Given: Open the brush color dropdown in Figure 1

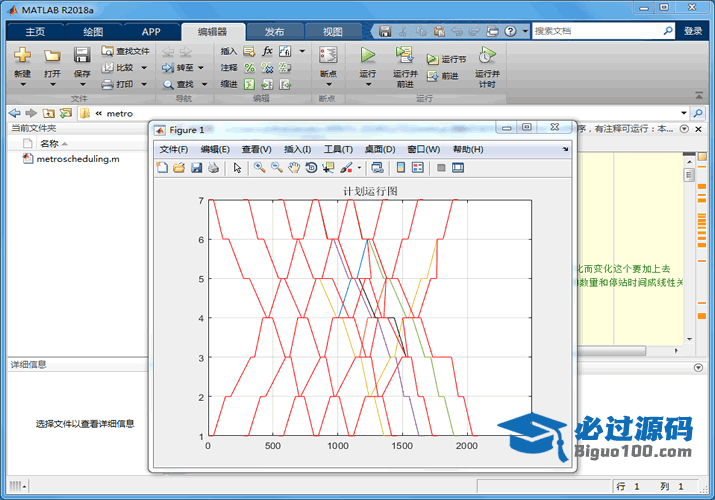Looking at the screenshot, I should 359,168.
